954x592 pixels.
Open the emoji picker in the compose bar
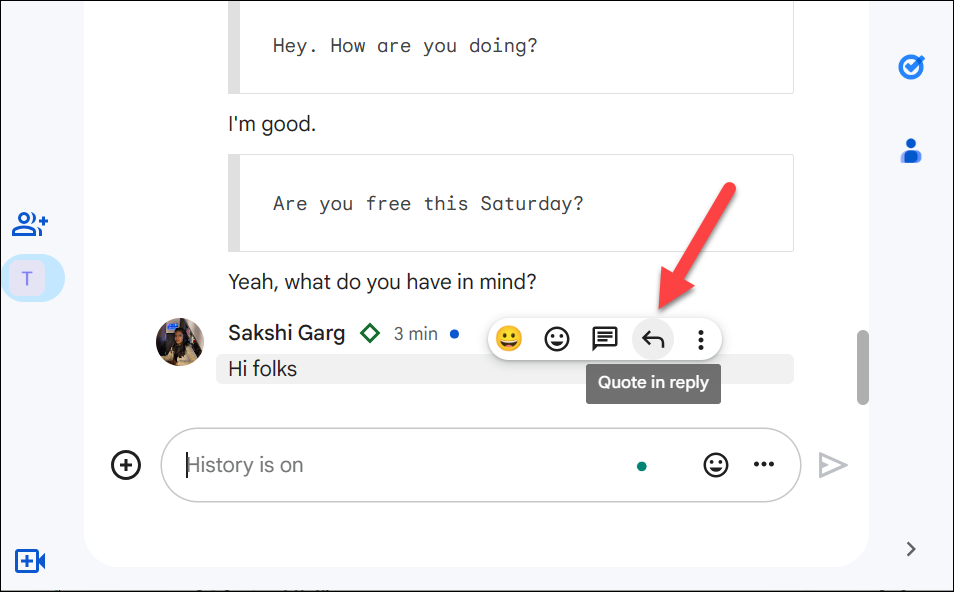716,464
